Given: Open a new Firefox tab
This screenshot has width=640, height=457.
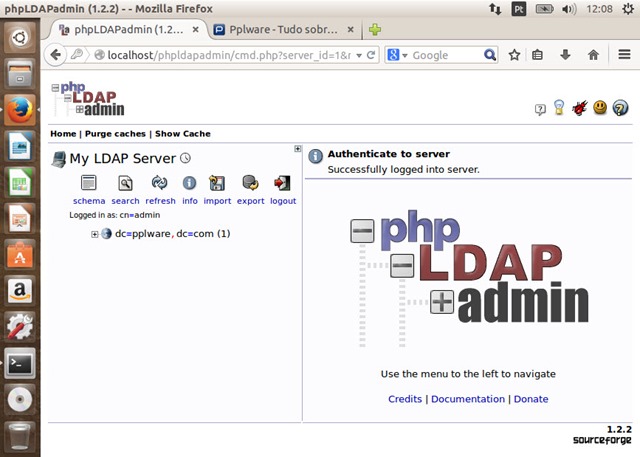Looking at the screenshot, I should 375,29.
